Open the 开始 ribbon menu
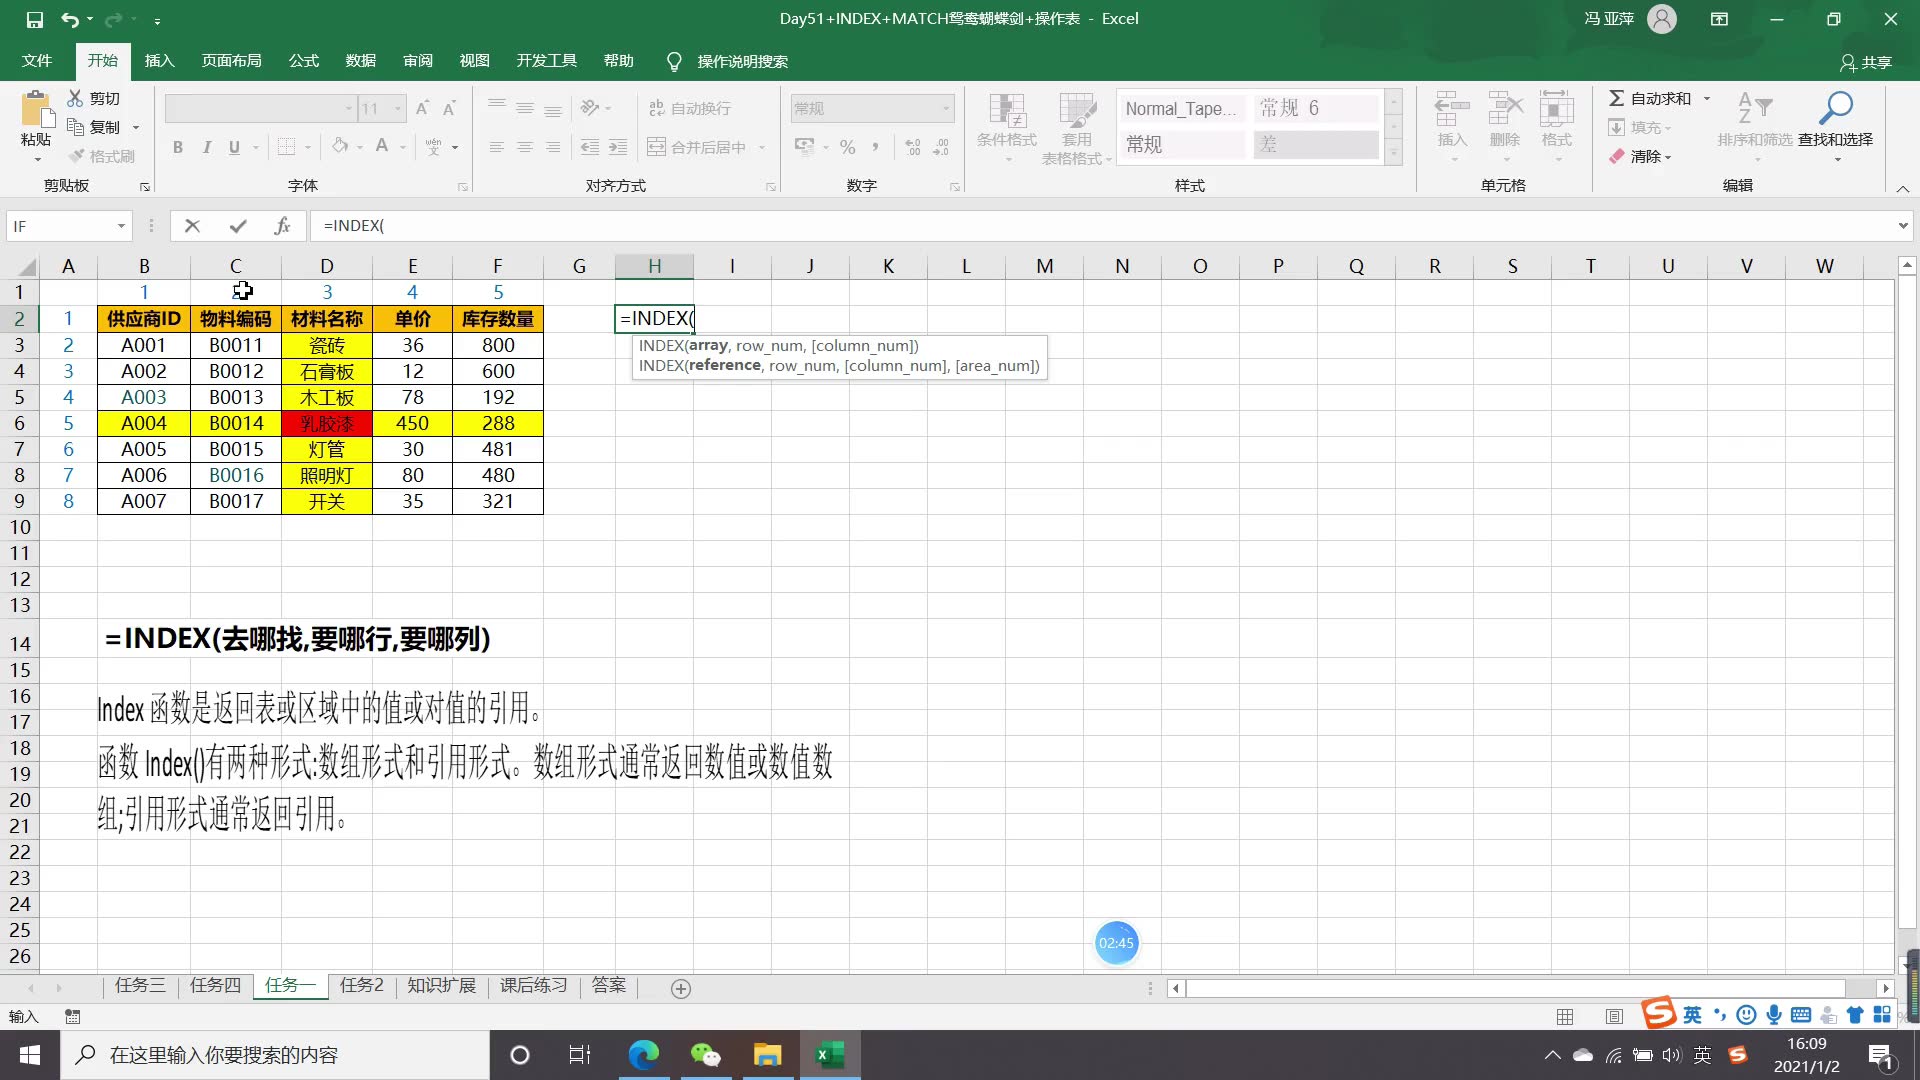Screen dimensions: 1920x1080 click(x=102, y=61)
